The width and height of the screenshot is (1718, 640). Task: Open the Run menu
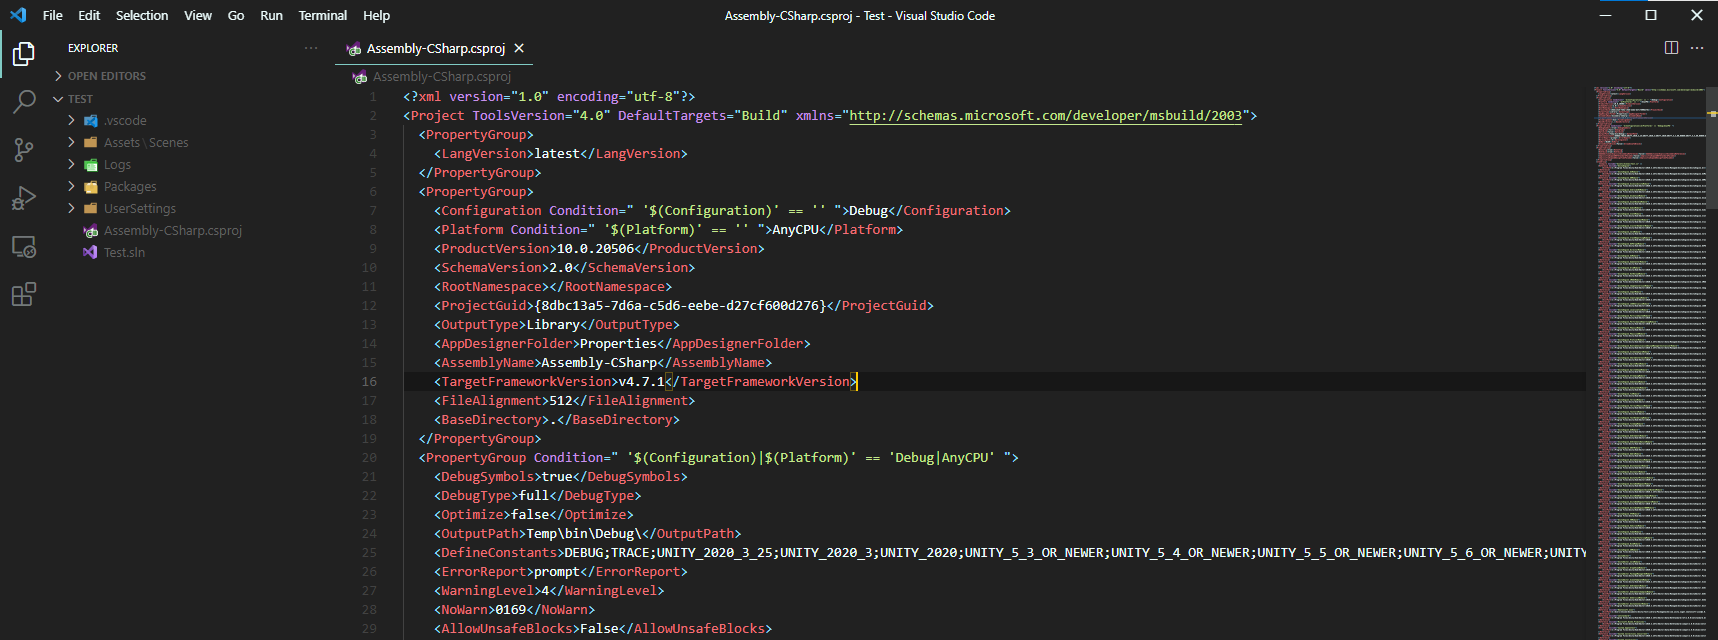tap(271, 15)
